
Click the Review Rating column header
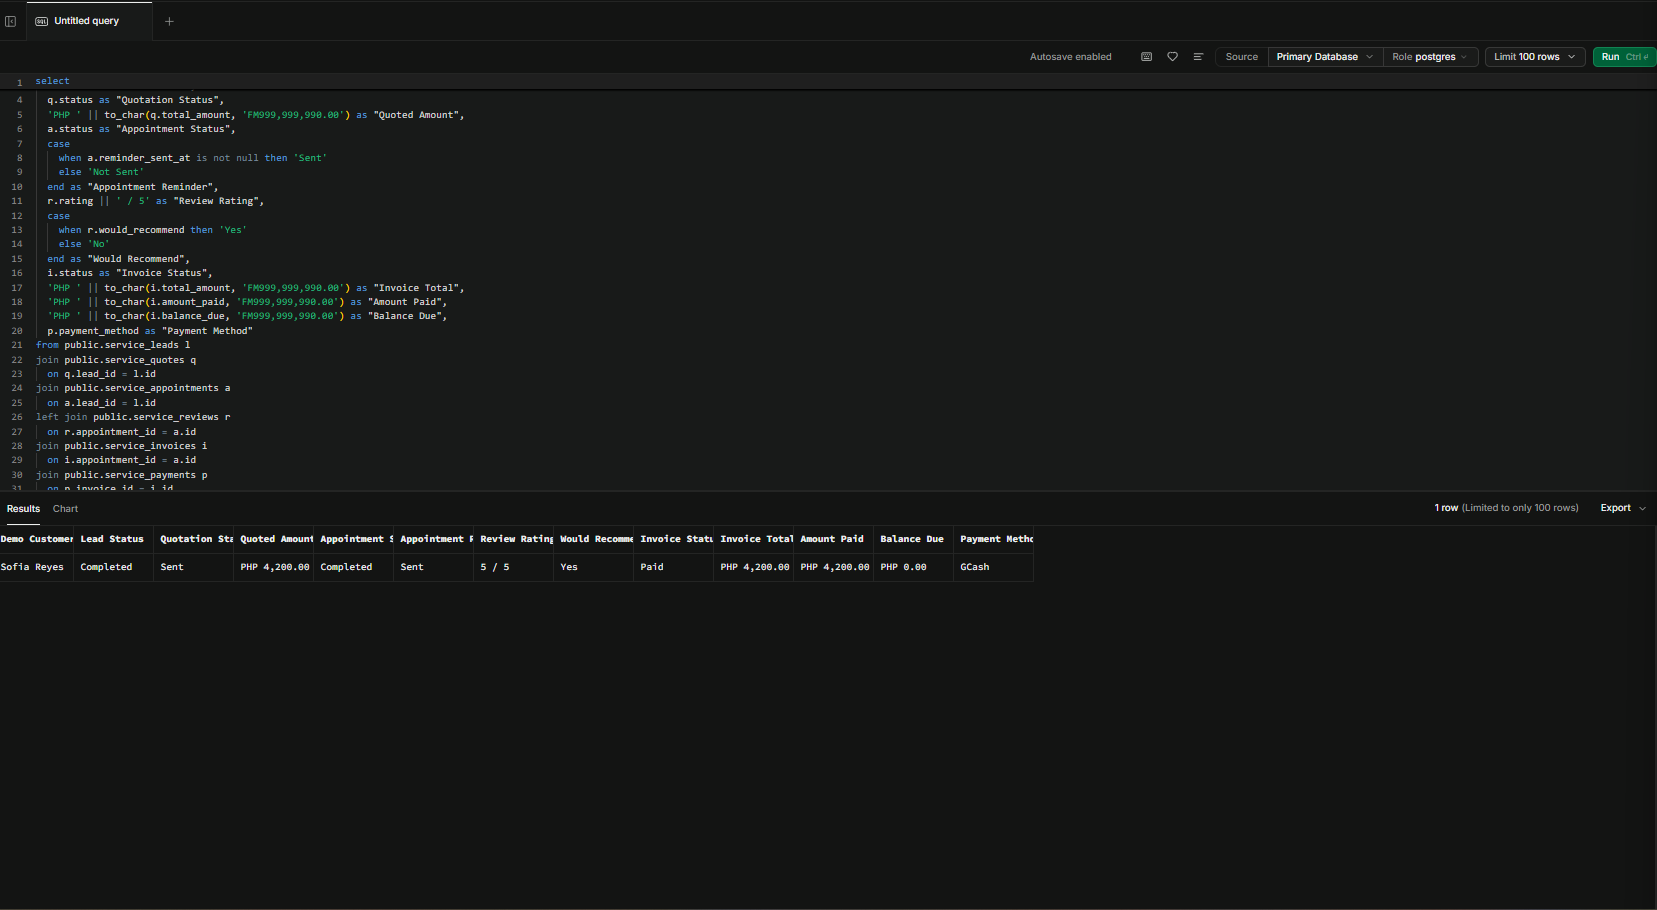click(514, 539)
